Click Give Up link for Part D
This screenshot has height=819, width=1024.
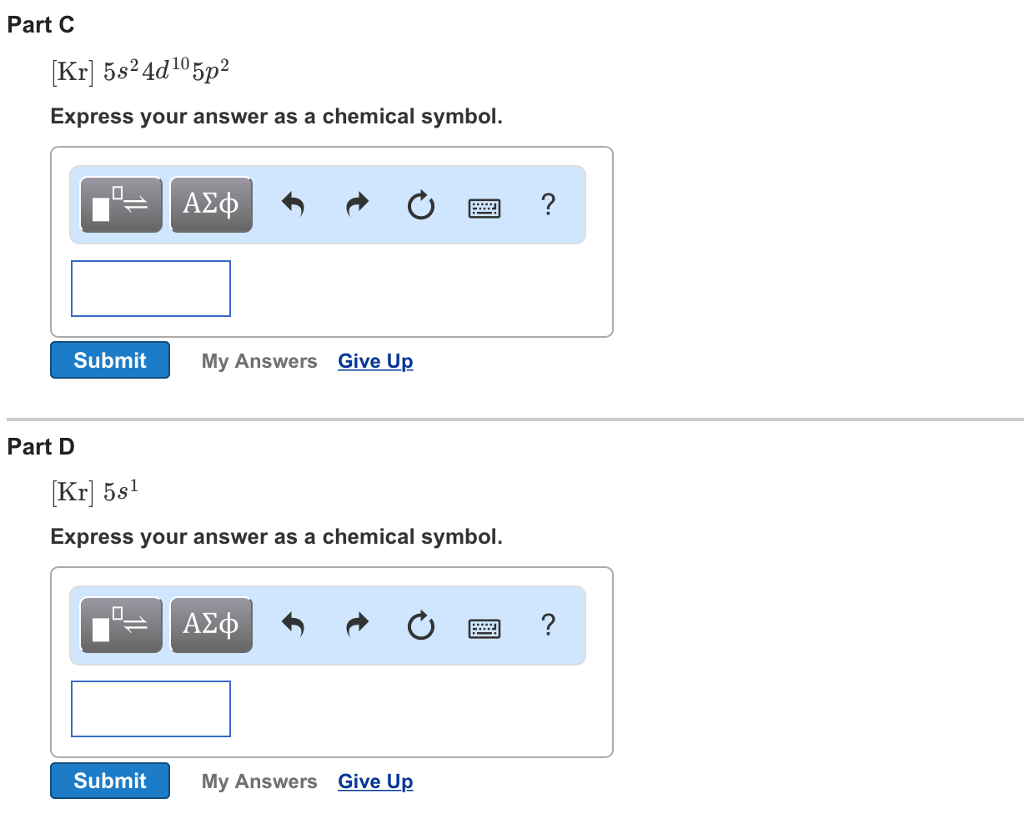pyautogui.click(x=375, y=781)
